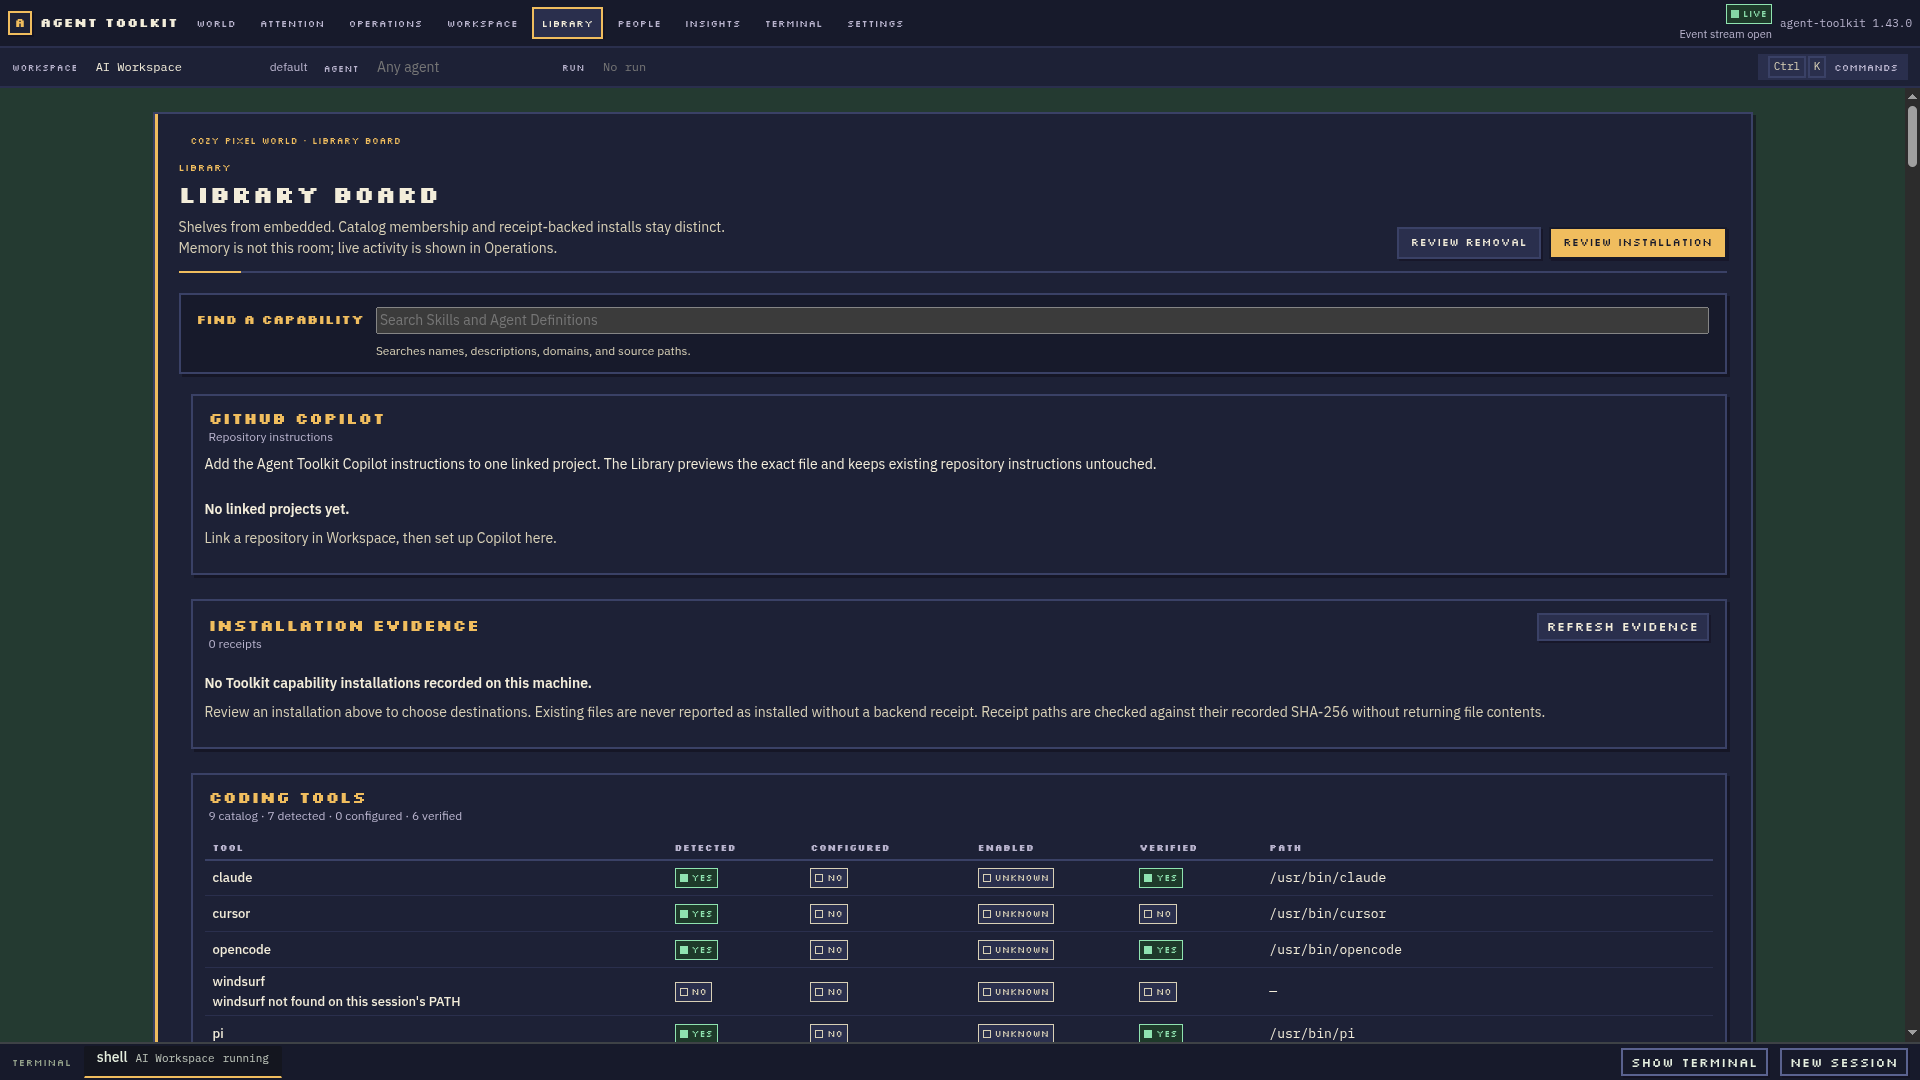Click the Ctrl key hint
This screenshot has width=1920, height=1080.
[x=1786, y=67]
